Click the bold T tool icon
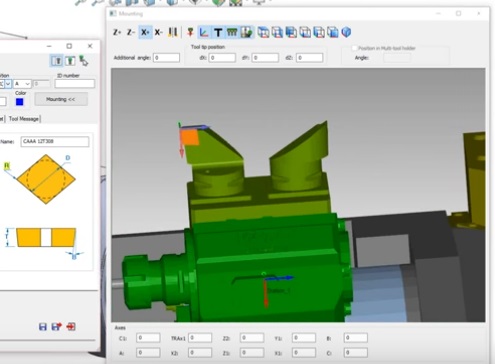Image resolution: width=495 pixels, height=364 pixels. click(218, 32)
